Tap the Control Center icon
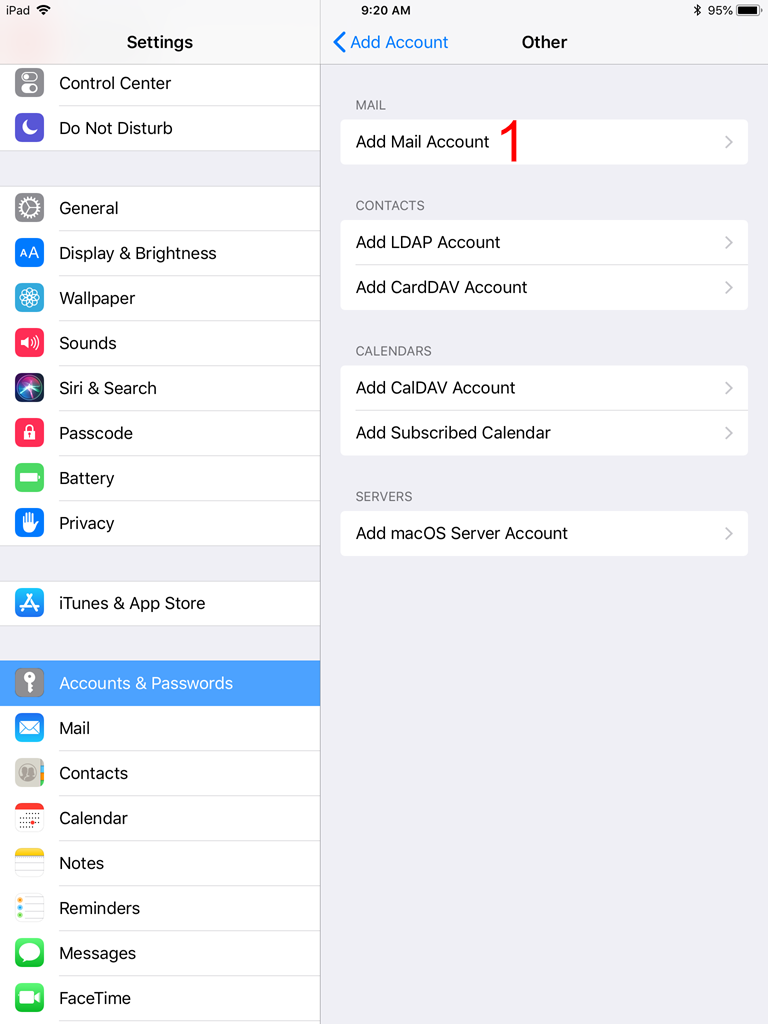 [29, 83]
